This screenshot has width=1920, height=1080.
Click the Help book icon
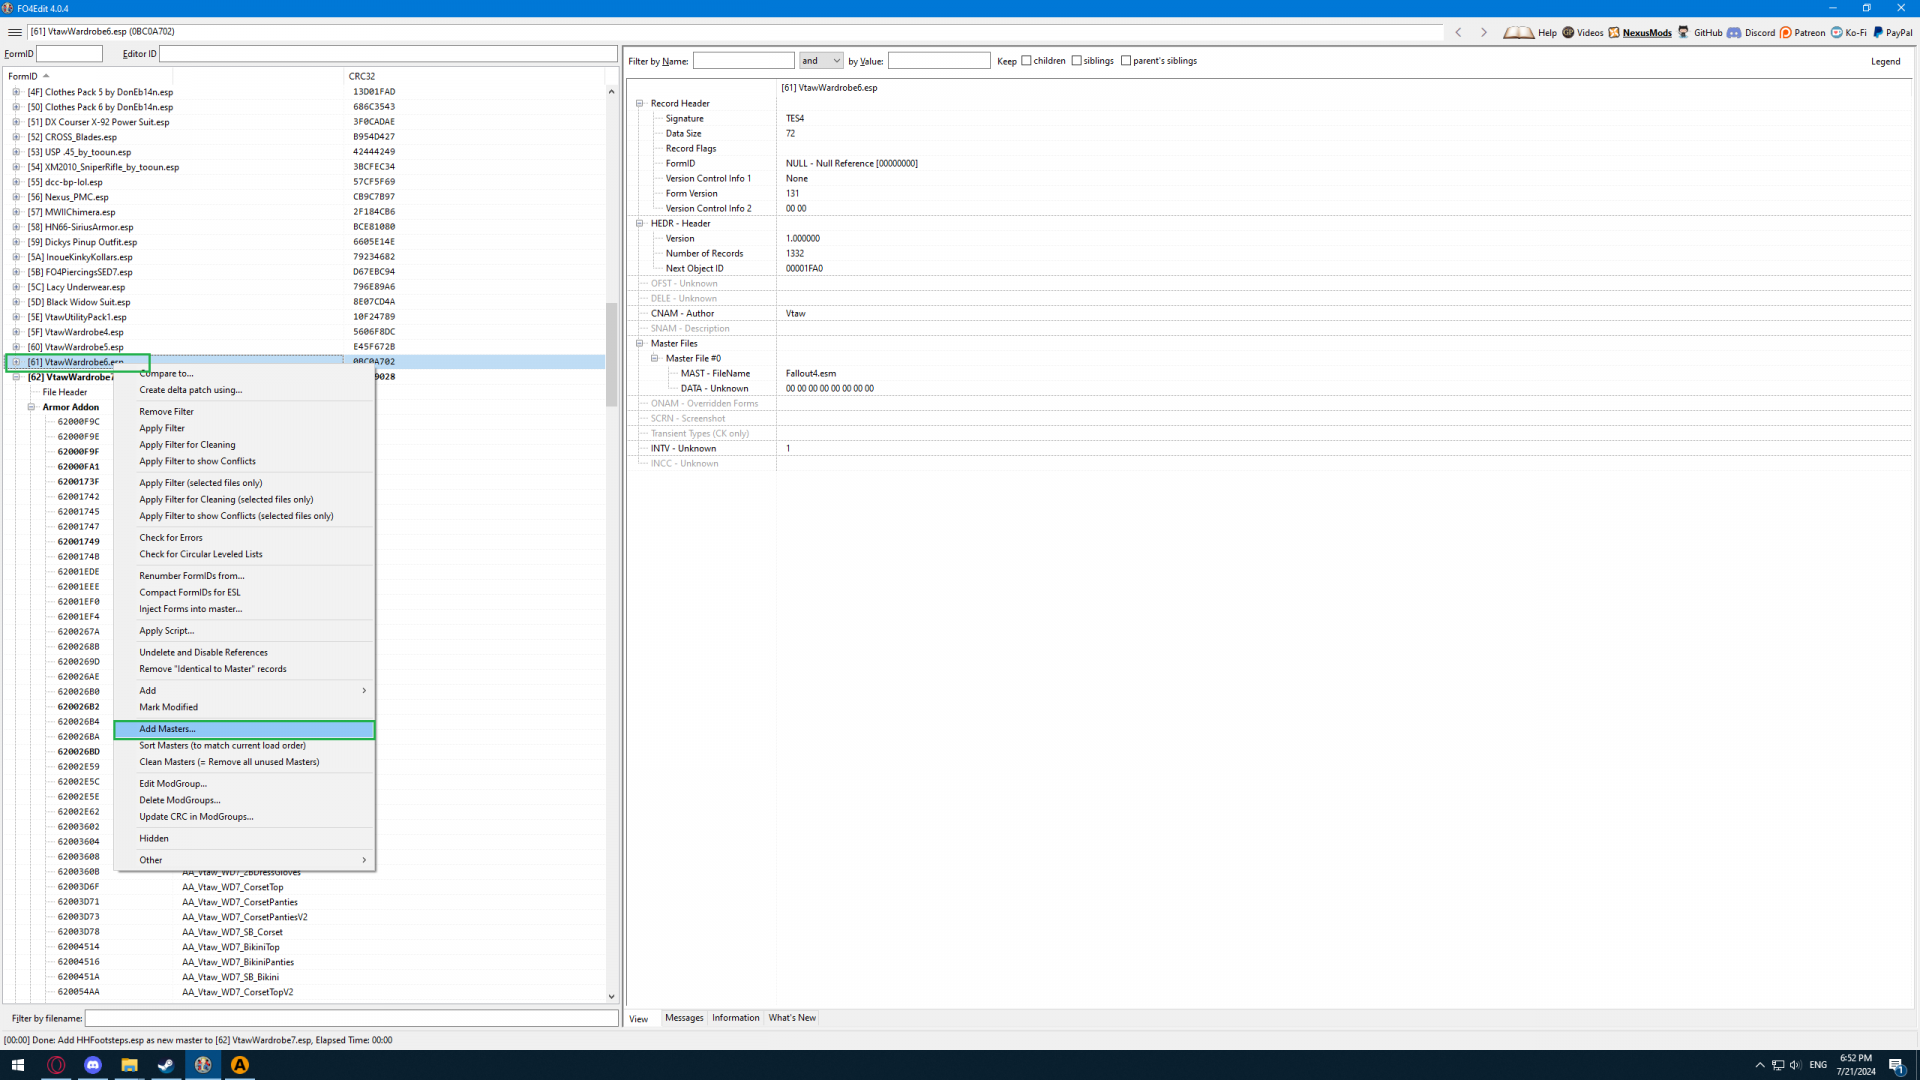pyautogui.click(x=1518, y=32)
